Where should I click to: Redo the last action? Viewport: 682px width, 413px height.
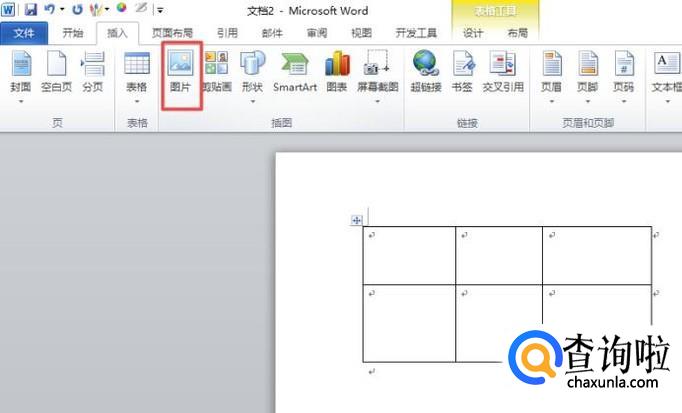coord(77,9)
